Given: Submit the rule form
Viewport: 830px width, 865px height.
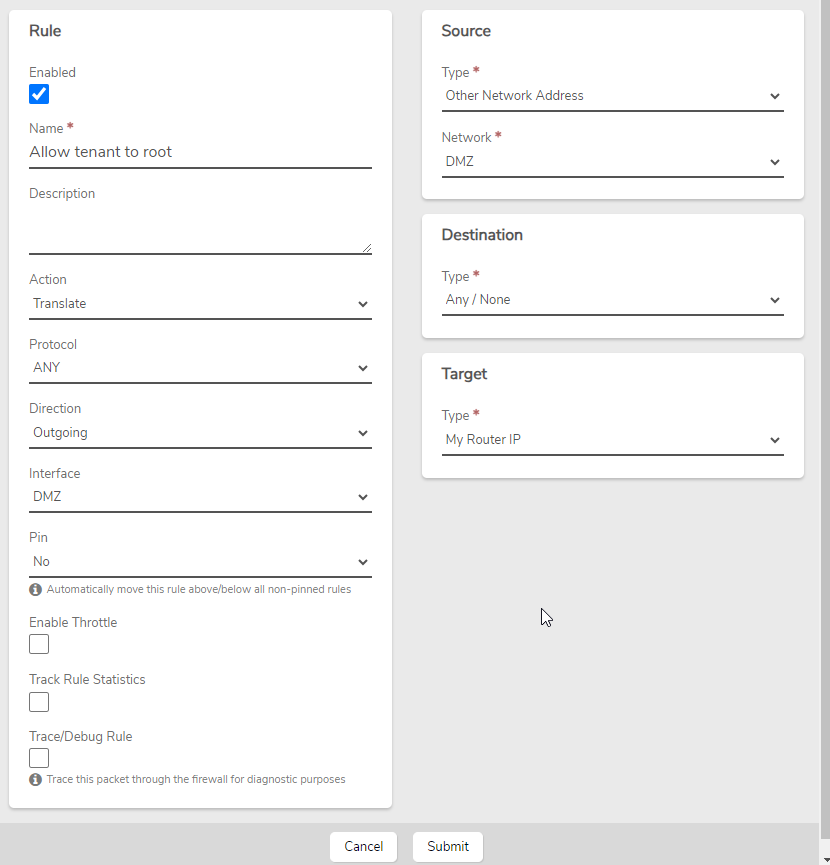Looking at the screenshot, I should pyautogui.click(x=448, y=846).
